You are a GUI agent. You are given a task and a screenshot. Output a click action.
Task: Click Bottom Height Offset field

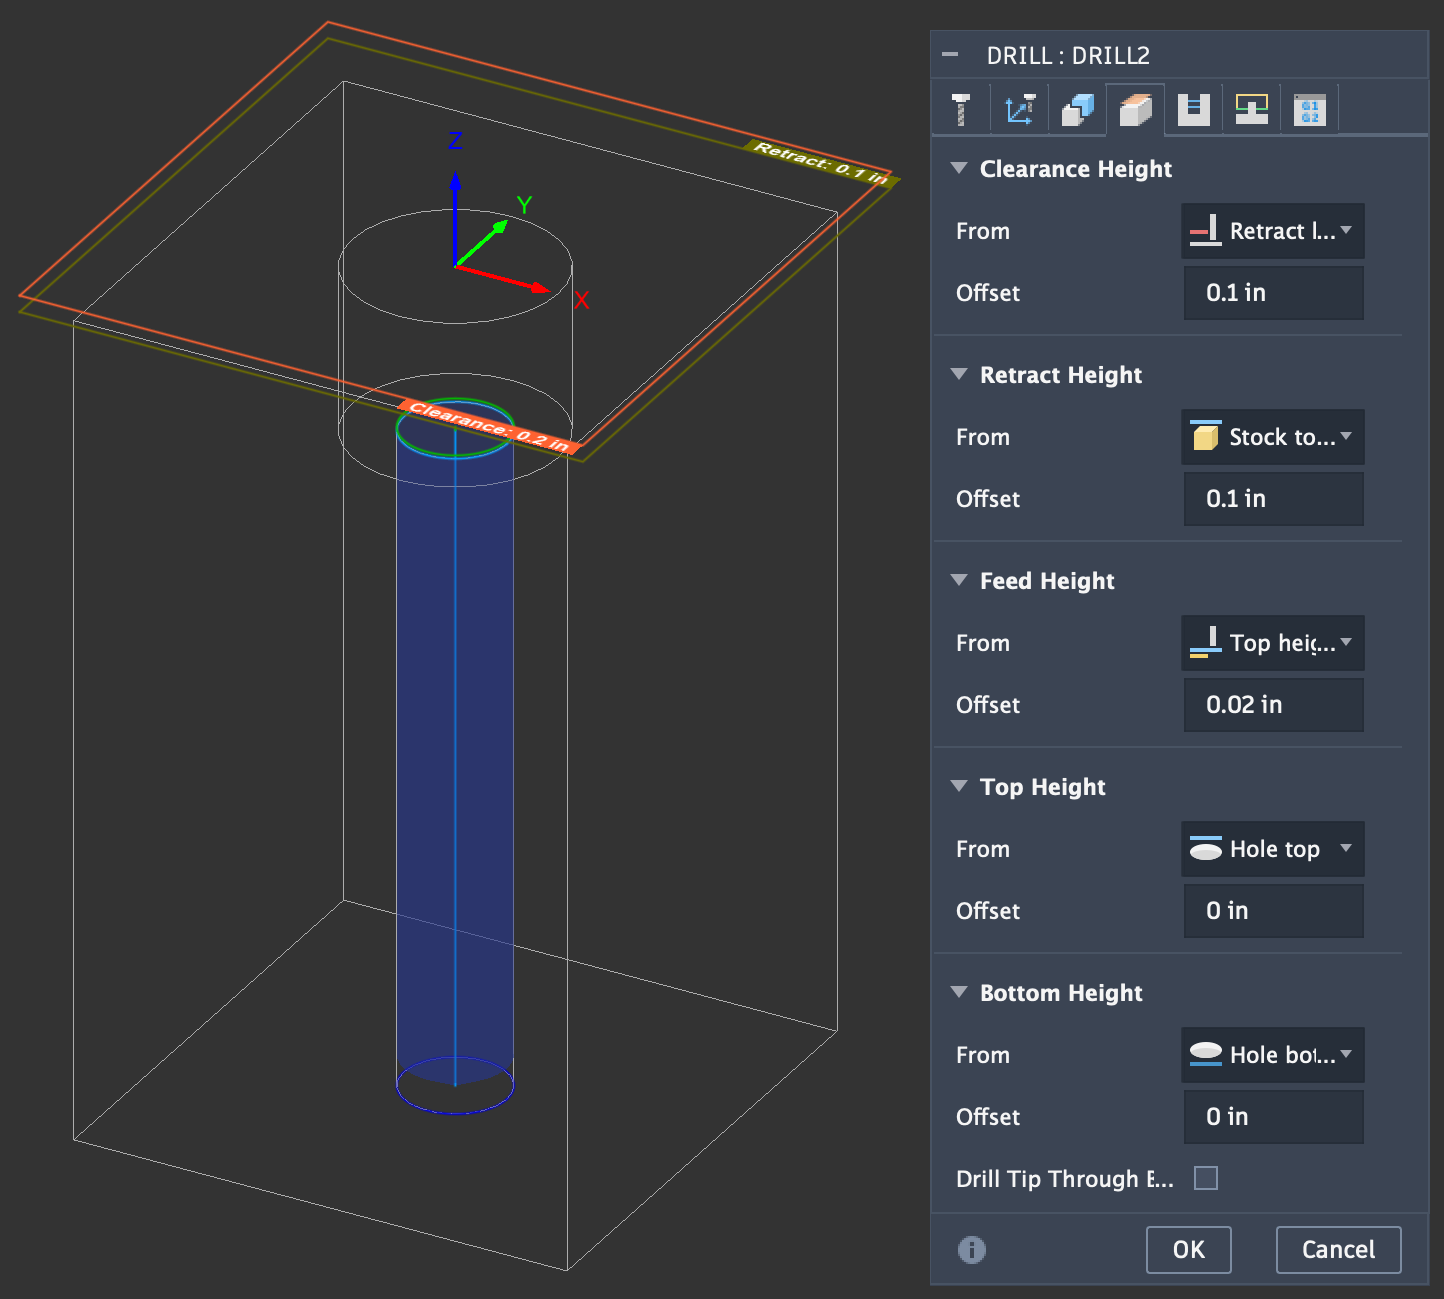(x=1273, y=1117)
